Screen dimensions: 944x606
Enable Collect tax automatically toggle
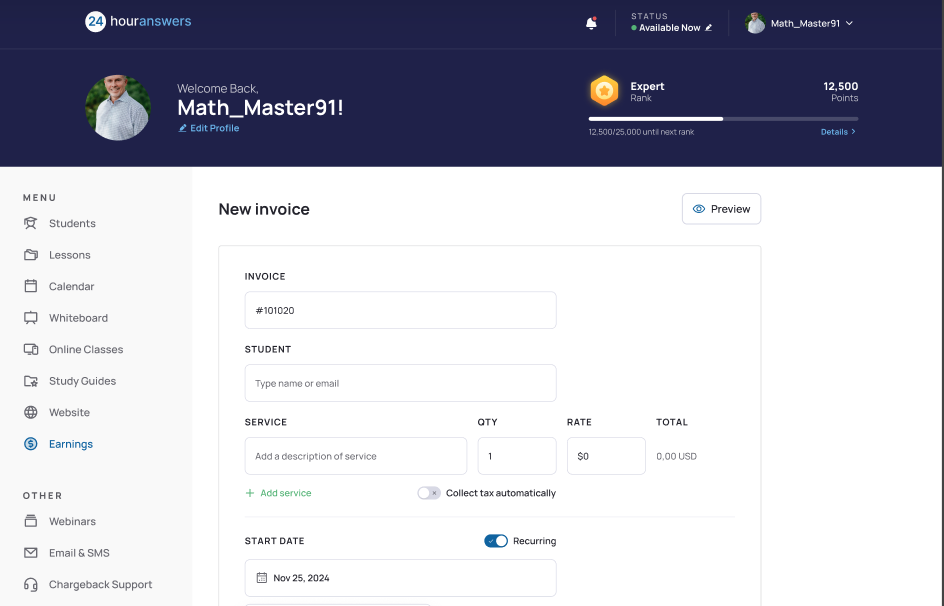[x=429, y=493]
